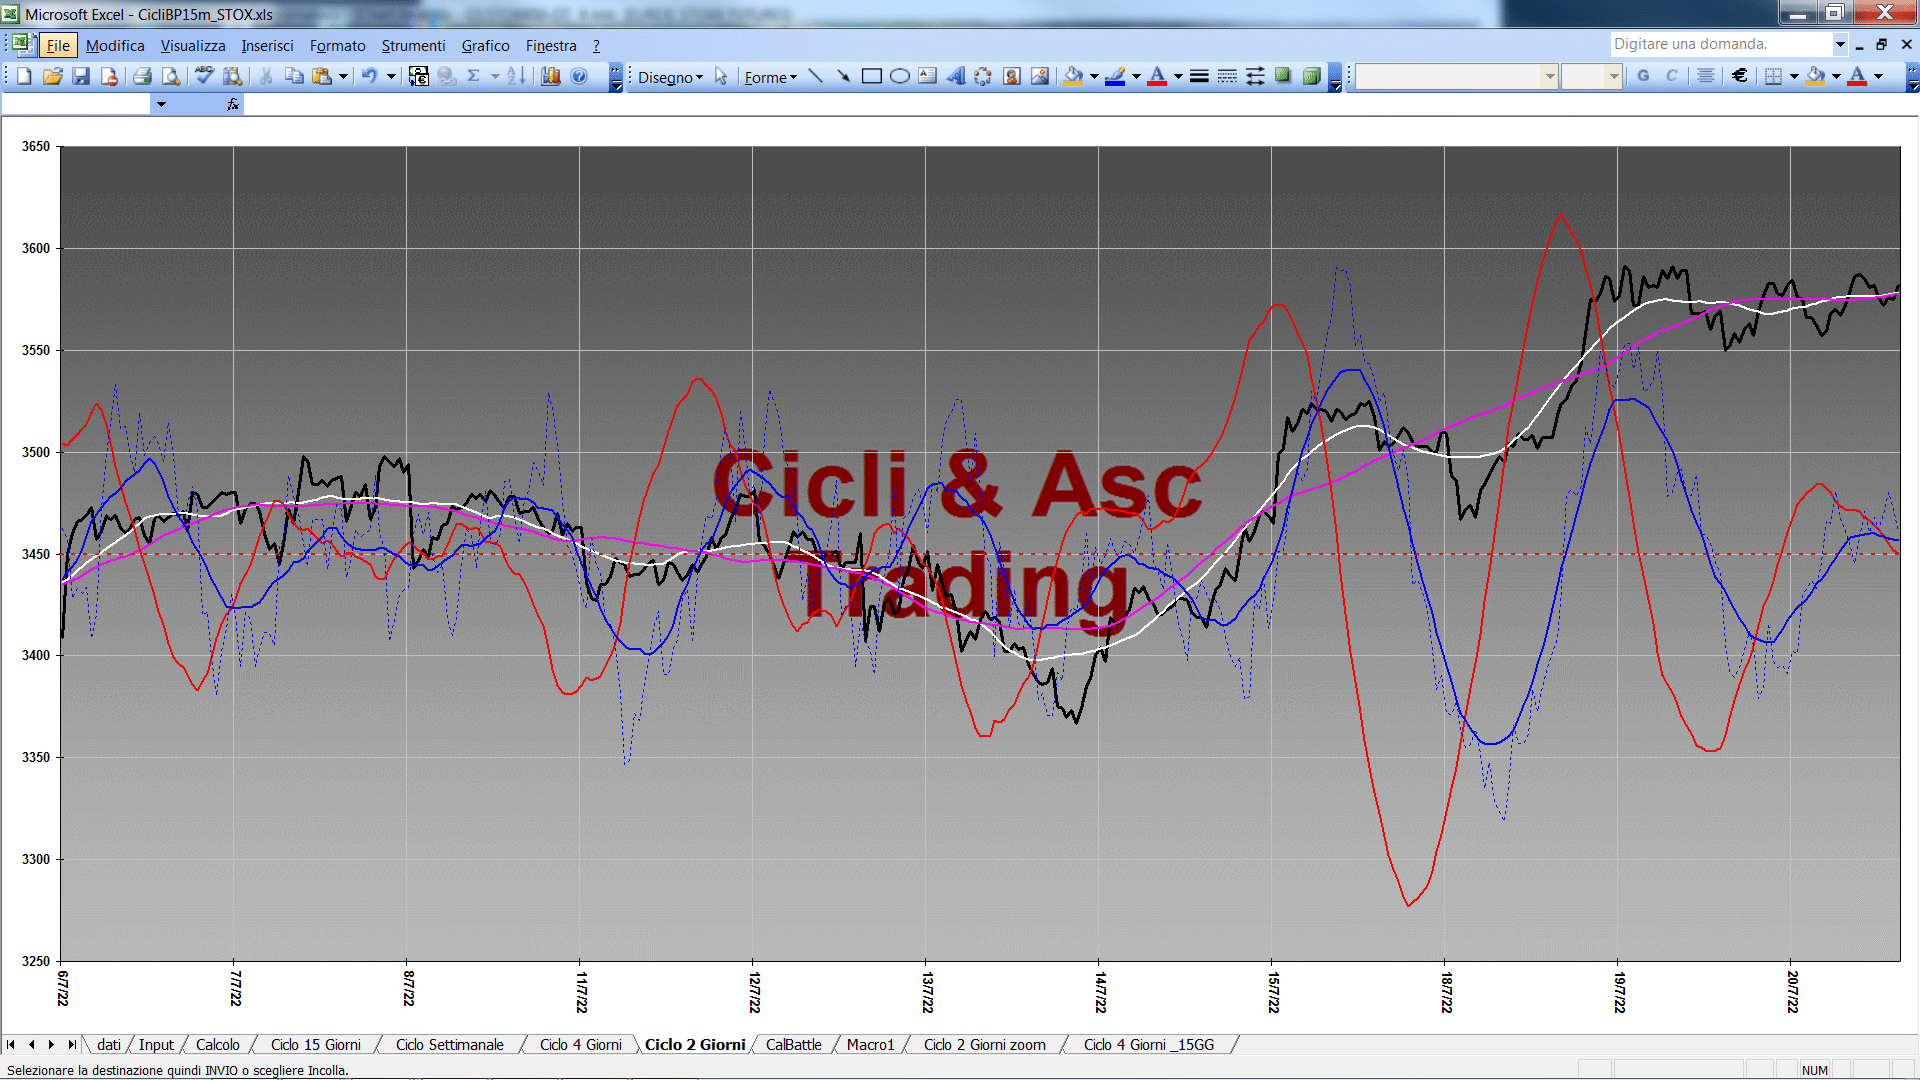
Task: Select the Line drawing tool
Action: [x=815, y=76]
